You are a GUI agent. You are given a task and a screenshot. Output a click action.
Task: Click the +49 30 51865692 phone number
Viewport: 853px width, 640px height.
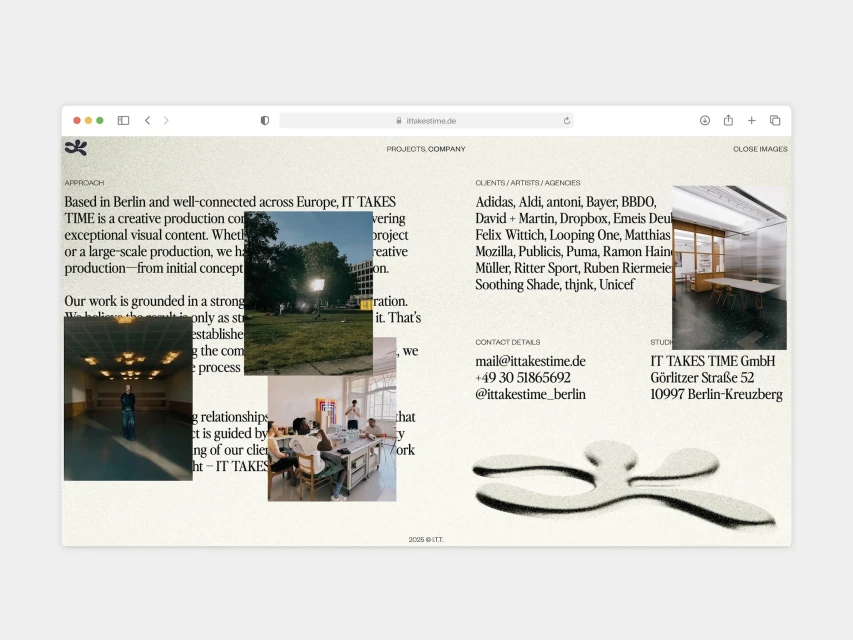pos(523,378)
